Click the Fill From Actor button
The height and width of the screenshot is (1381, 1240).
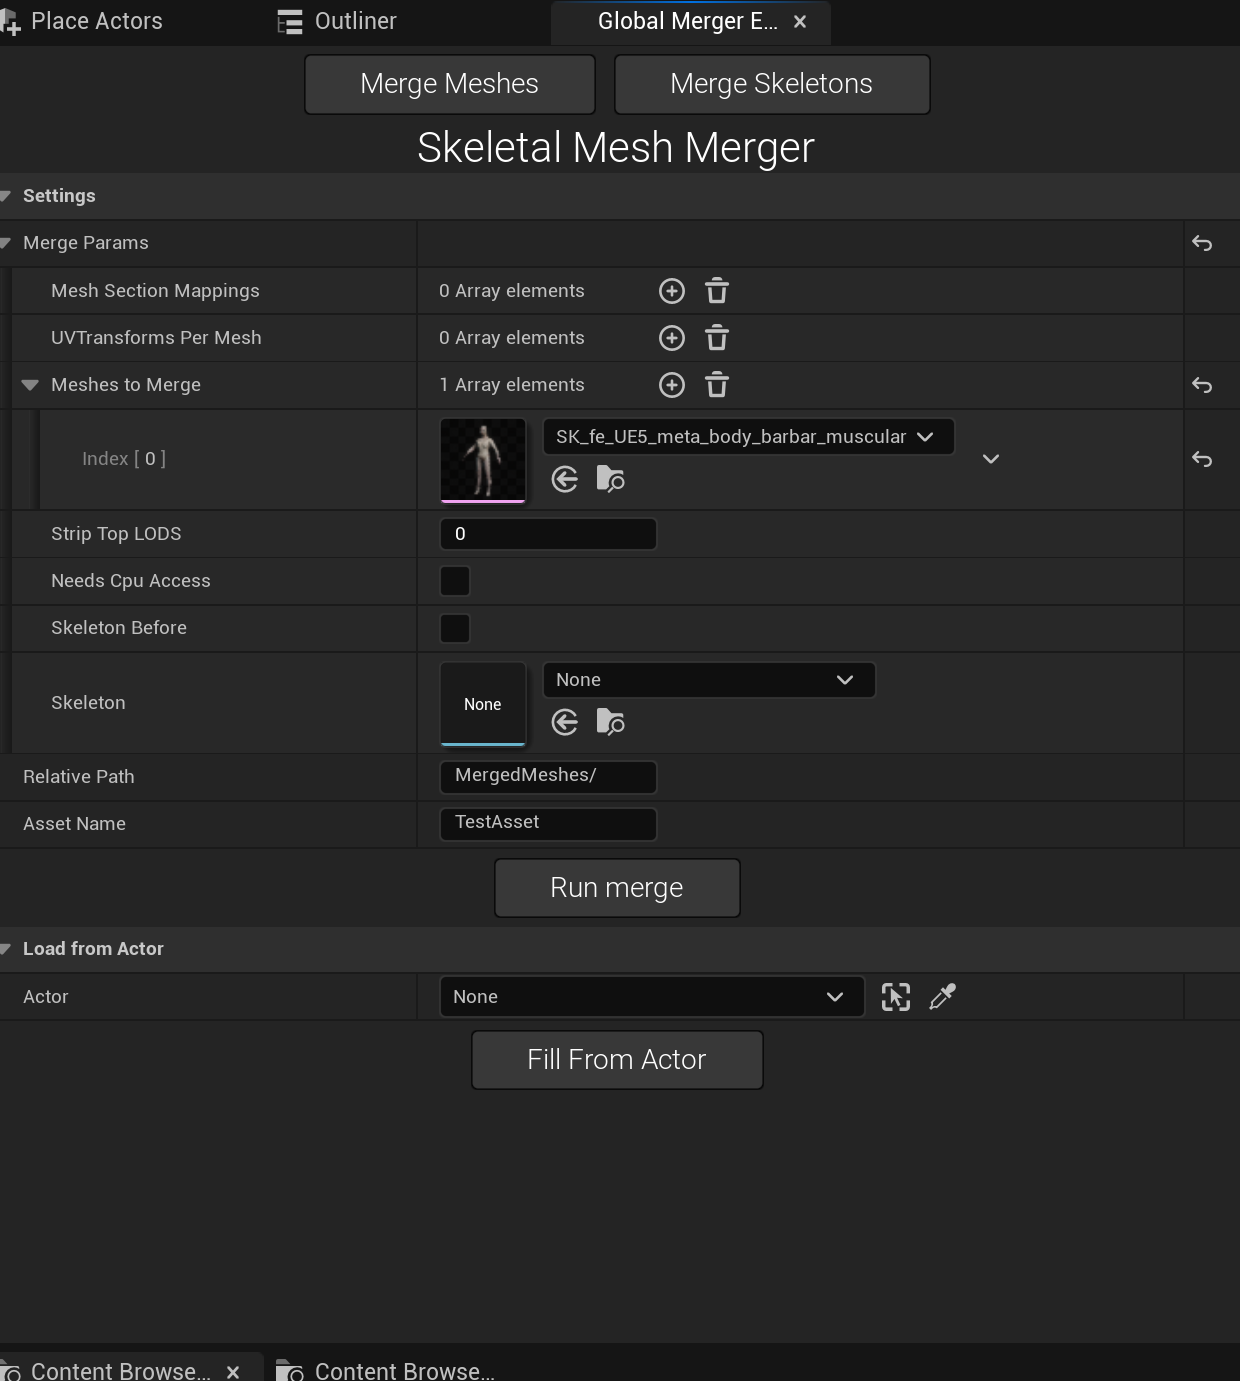click(x=616, y=1059)
